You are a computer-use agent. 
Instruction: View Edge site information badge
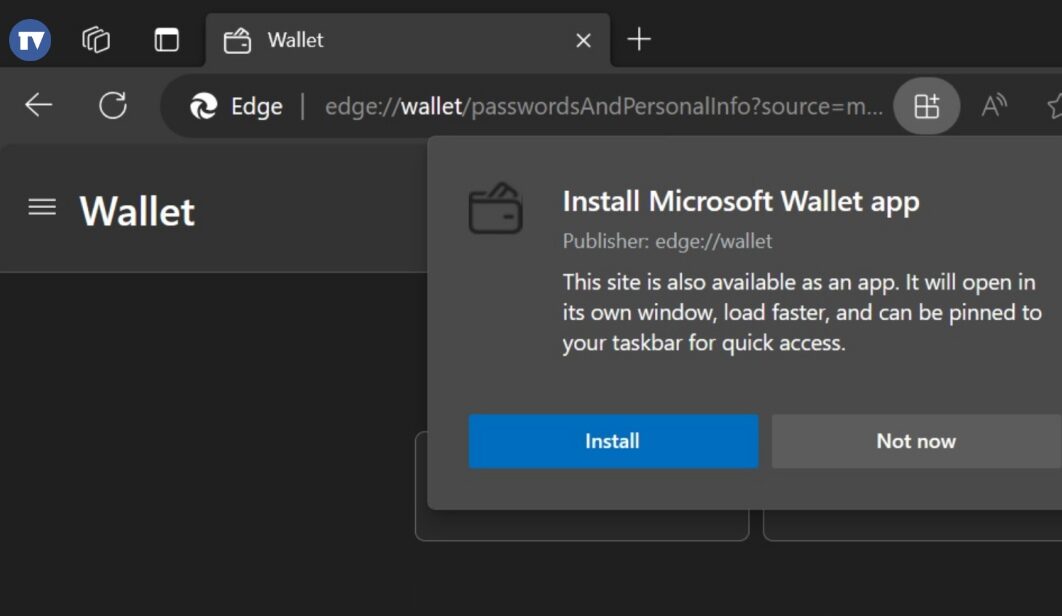pos(236,106)
